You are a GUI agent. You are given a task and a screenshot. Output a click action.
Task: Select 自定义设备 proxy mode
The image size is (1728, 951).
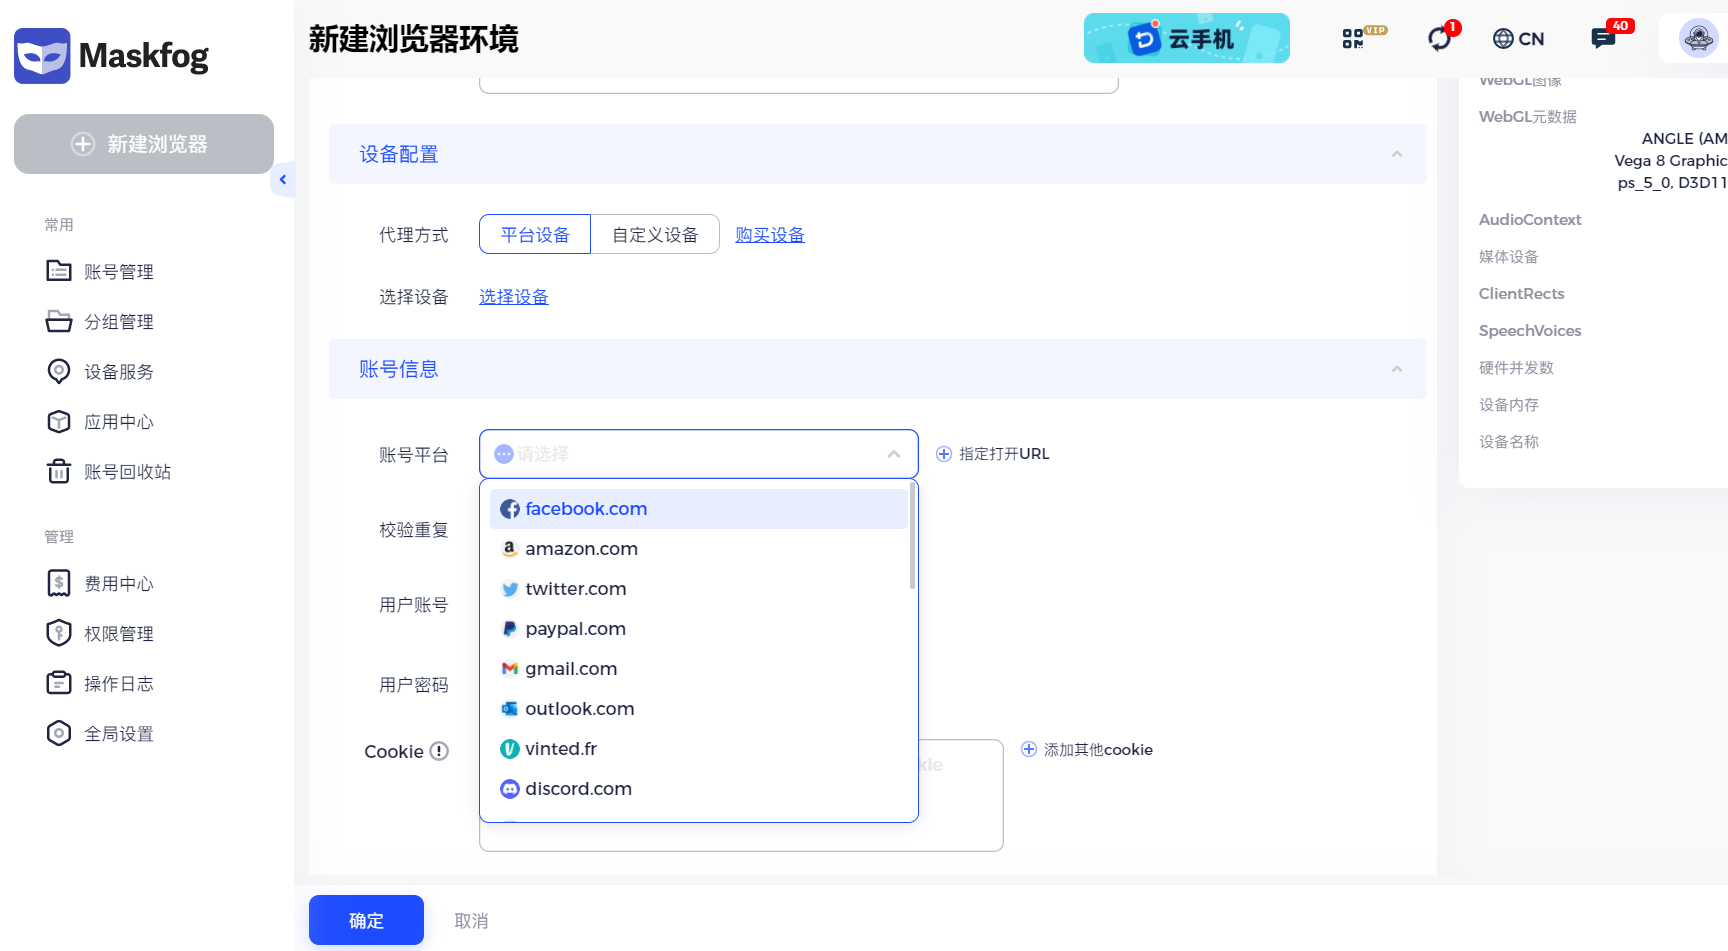(x=655, y=235)
